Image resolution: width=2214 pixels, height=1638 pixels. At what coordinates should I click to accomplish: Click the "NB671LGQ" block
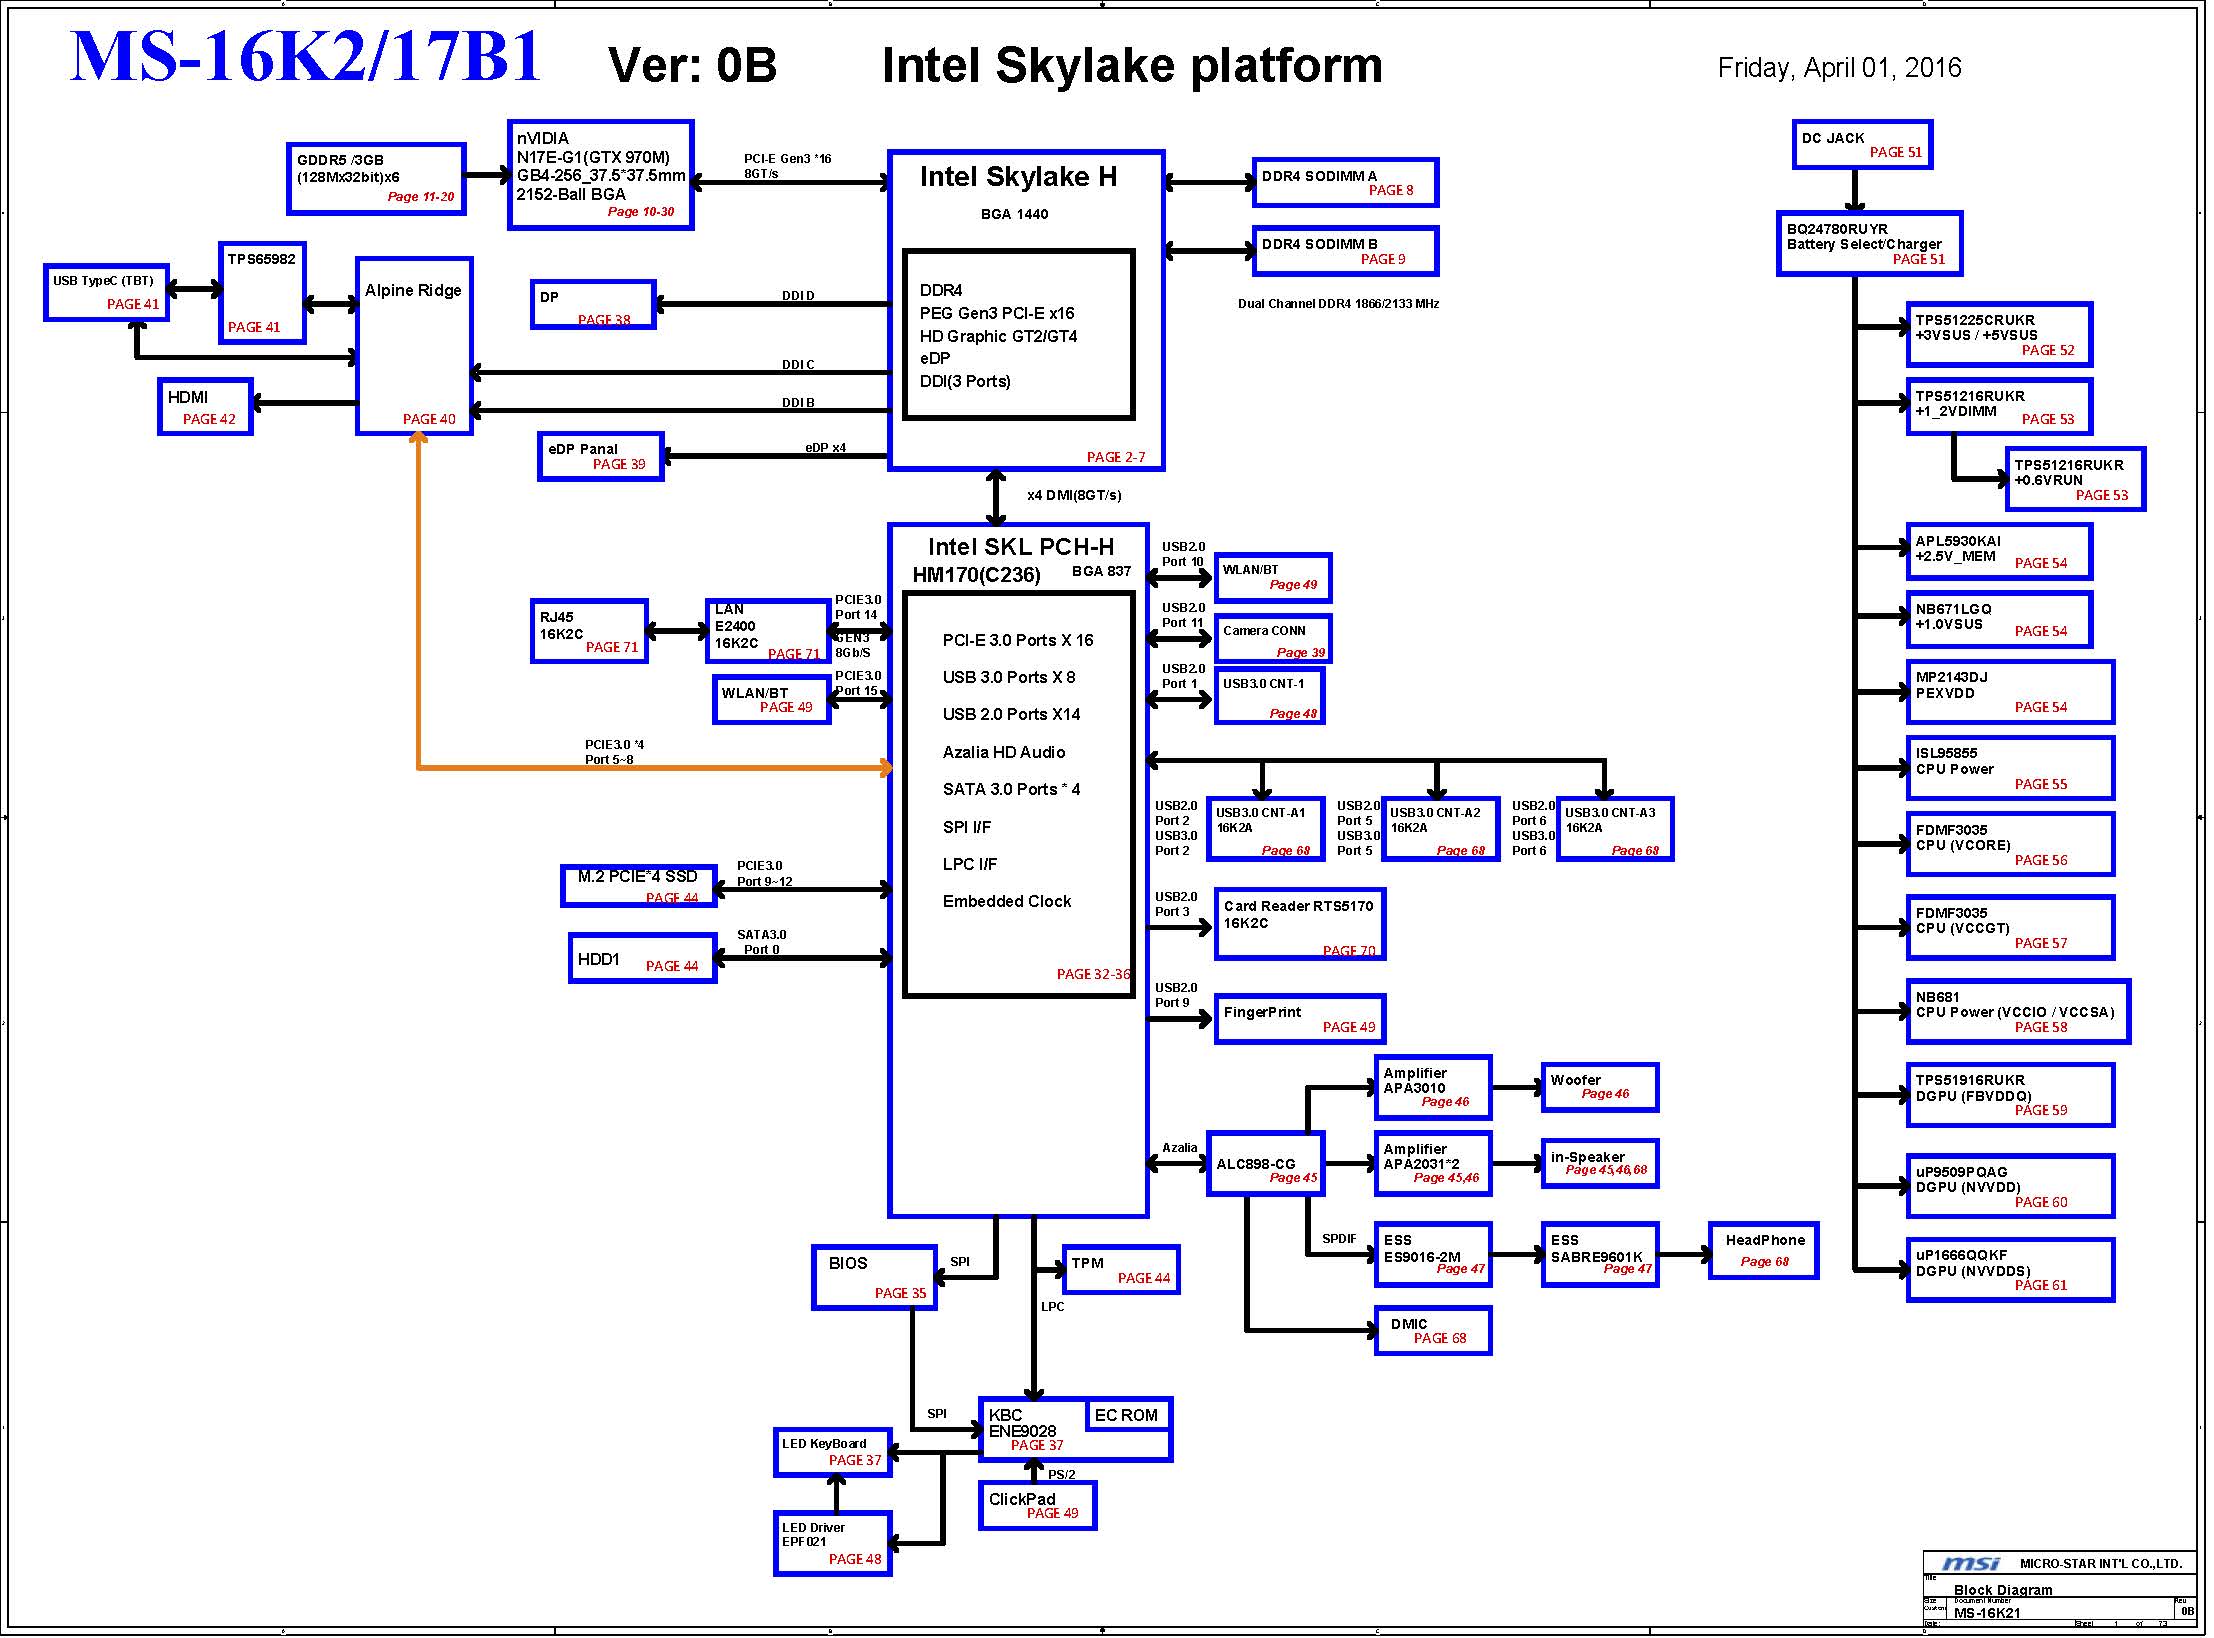[1999, 620]
